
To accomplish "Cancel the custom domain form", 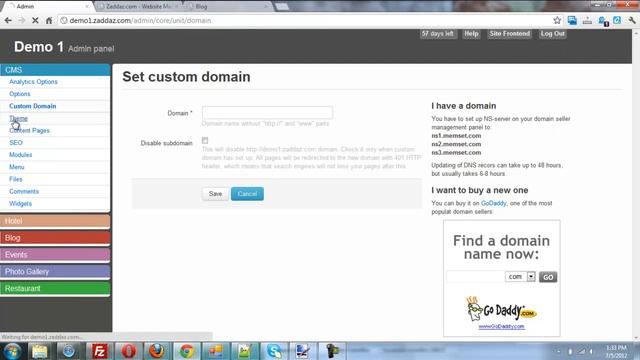I will (247, 194).
